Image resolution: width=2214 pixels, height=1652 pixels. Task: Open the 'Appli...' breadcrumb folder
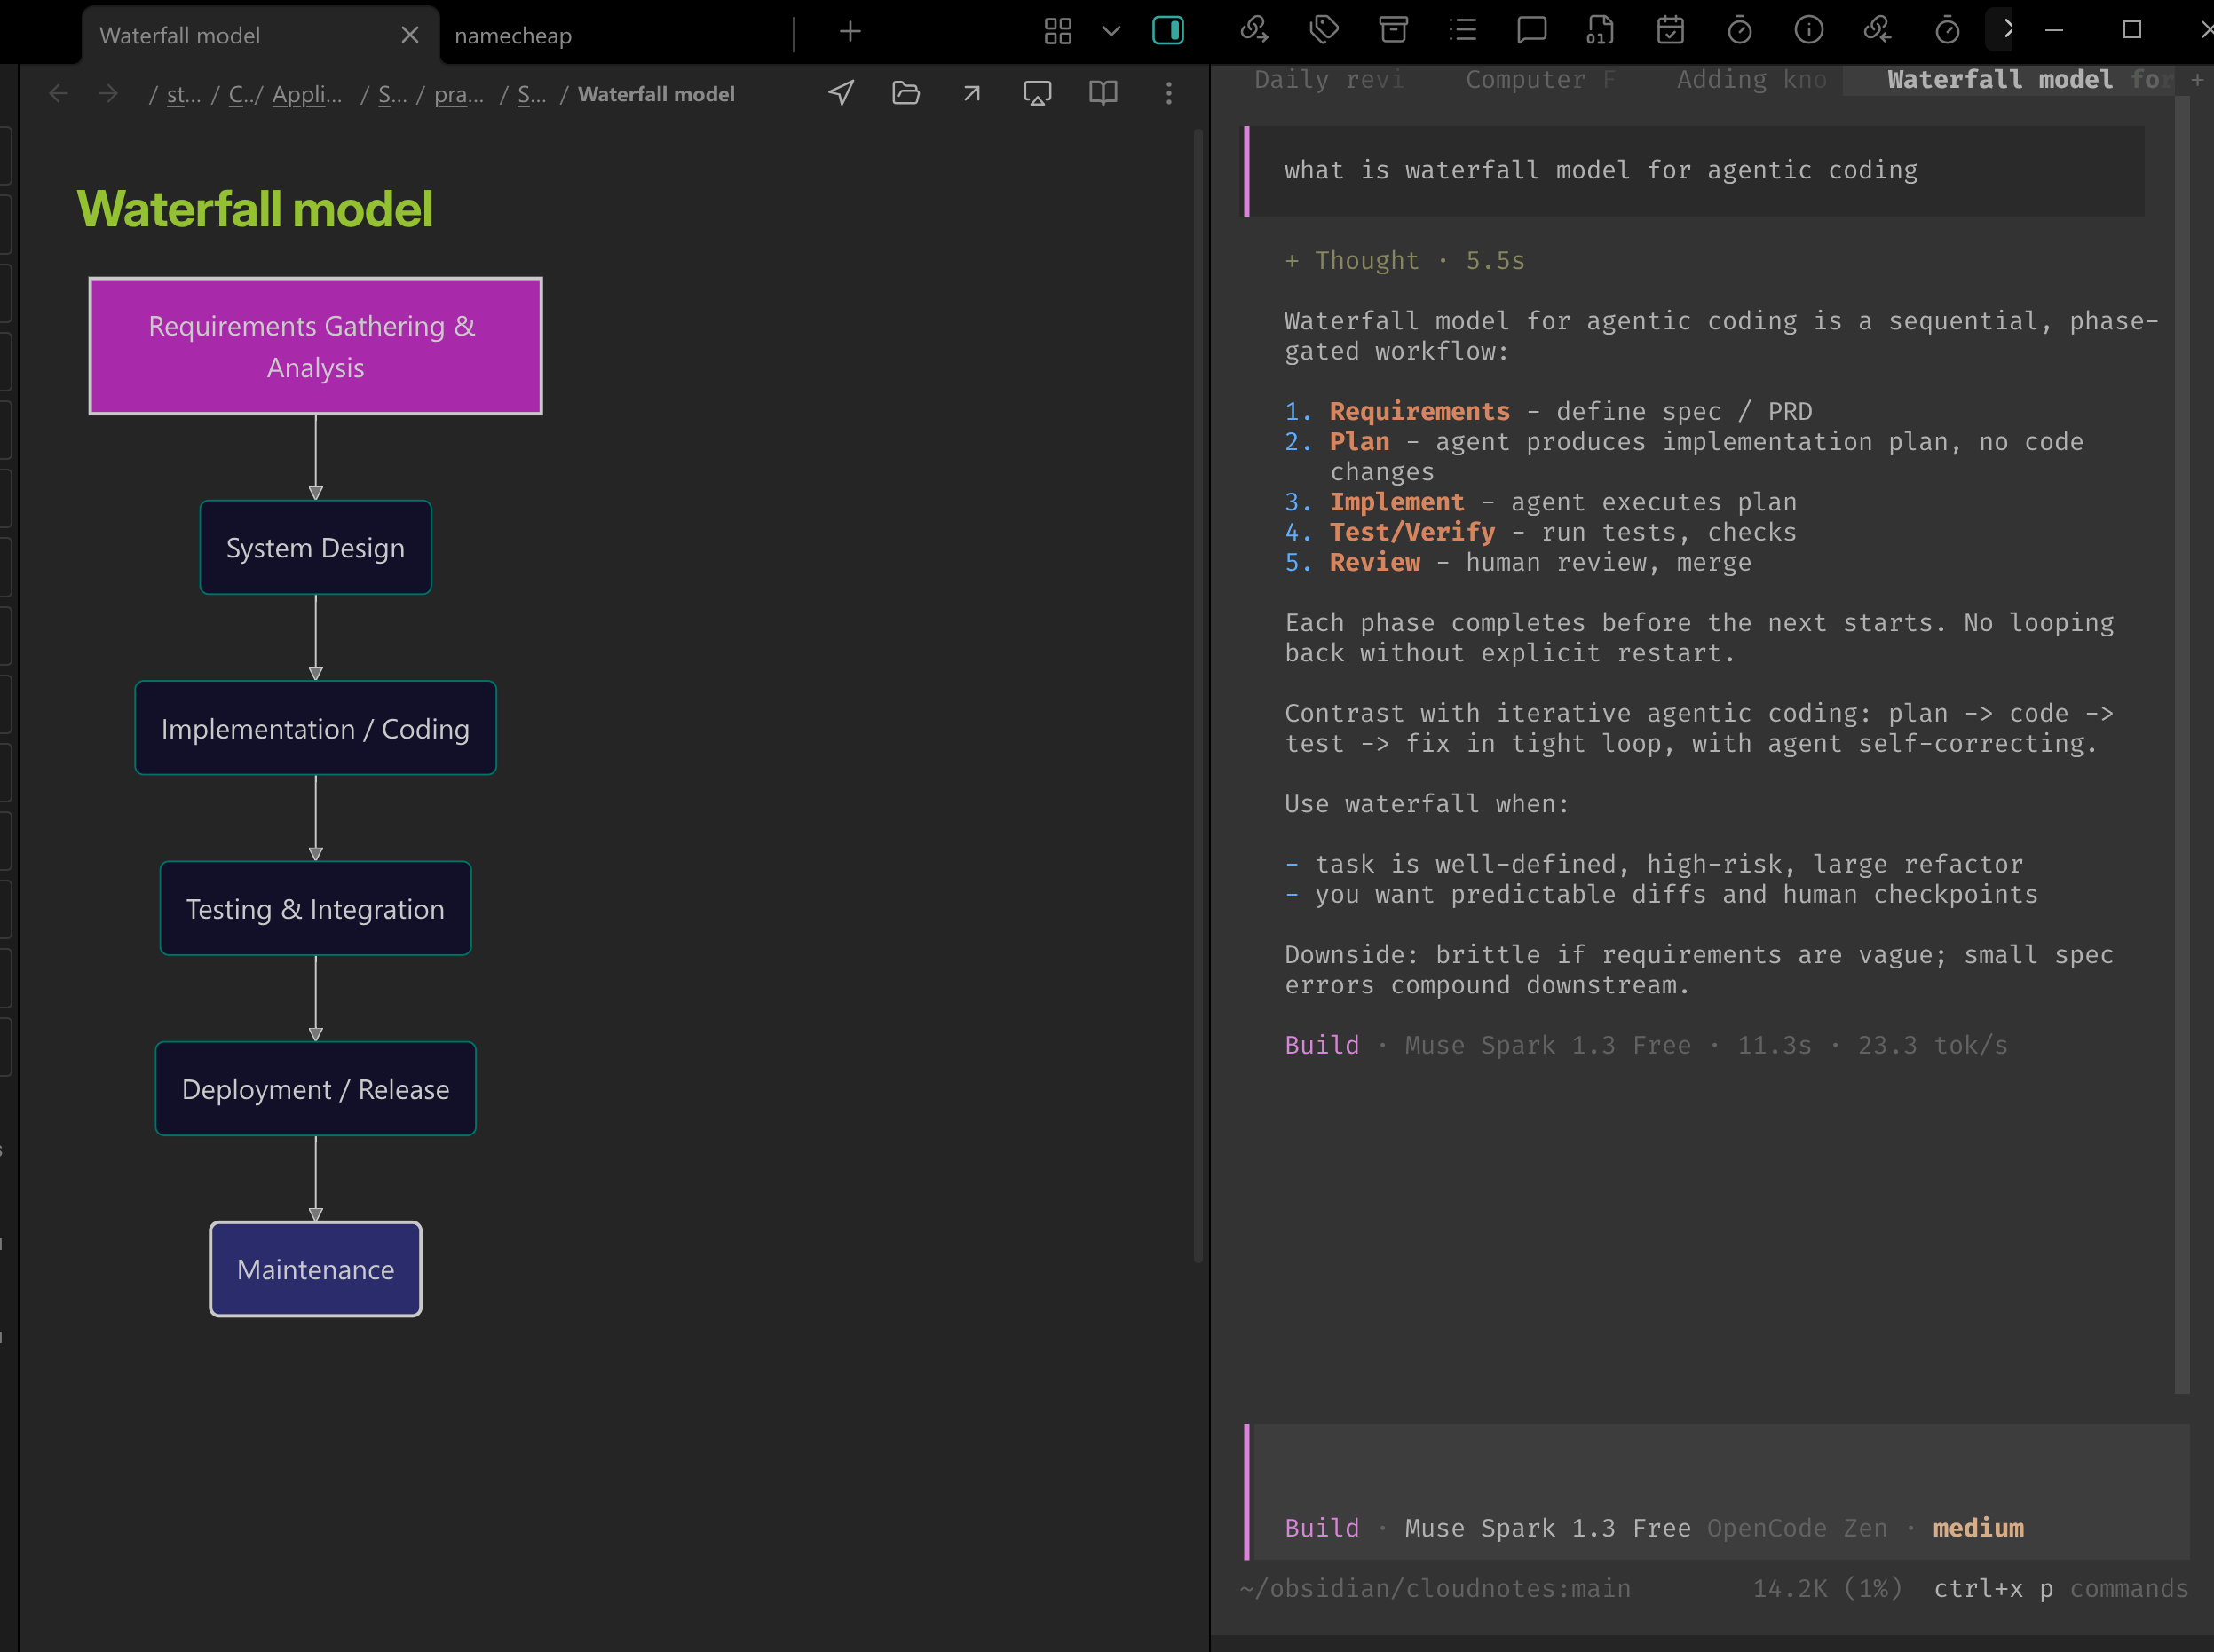[307, 94]
